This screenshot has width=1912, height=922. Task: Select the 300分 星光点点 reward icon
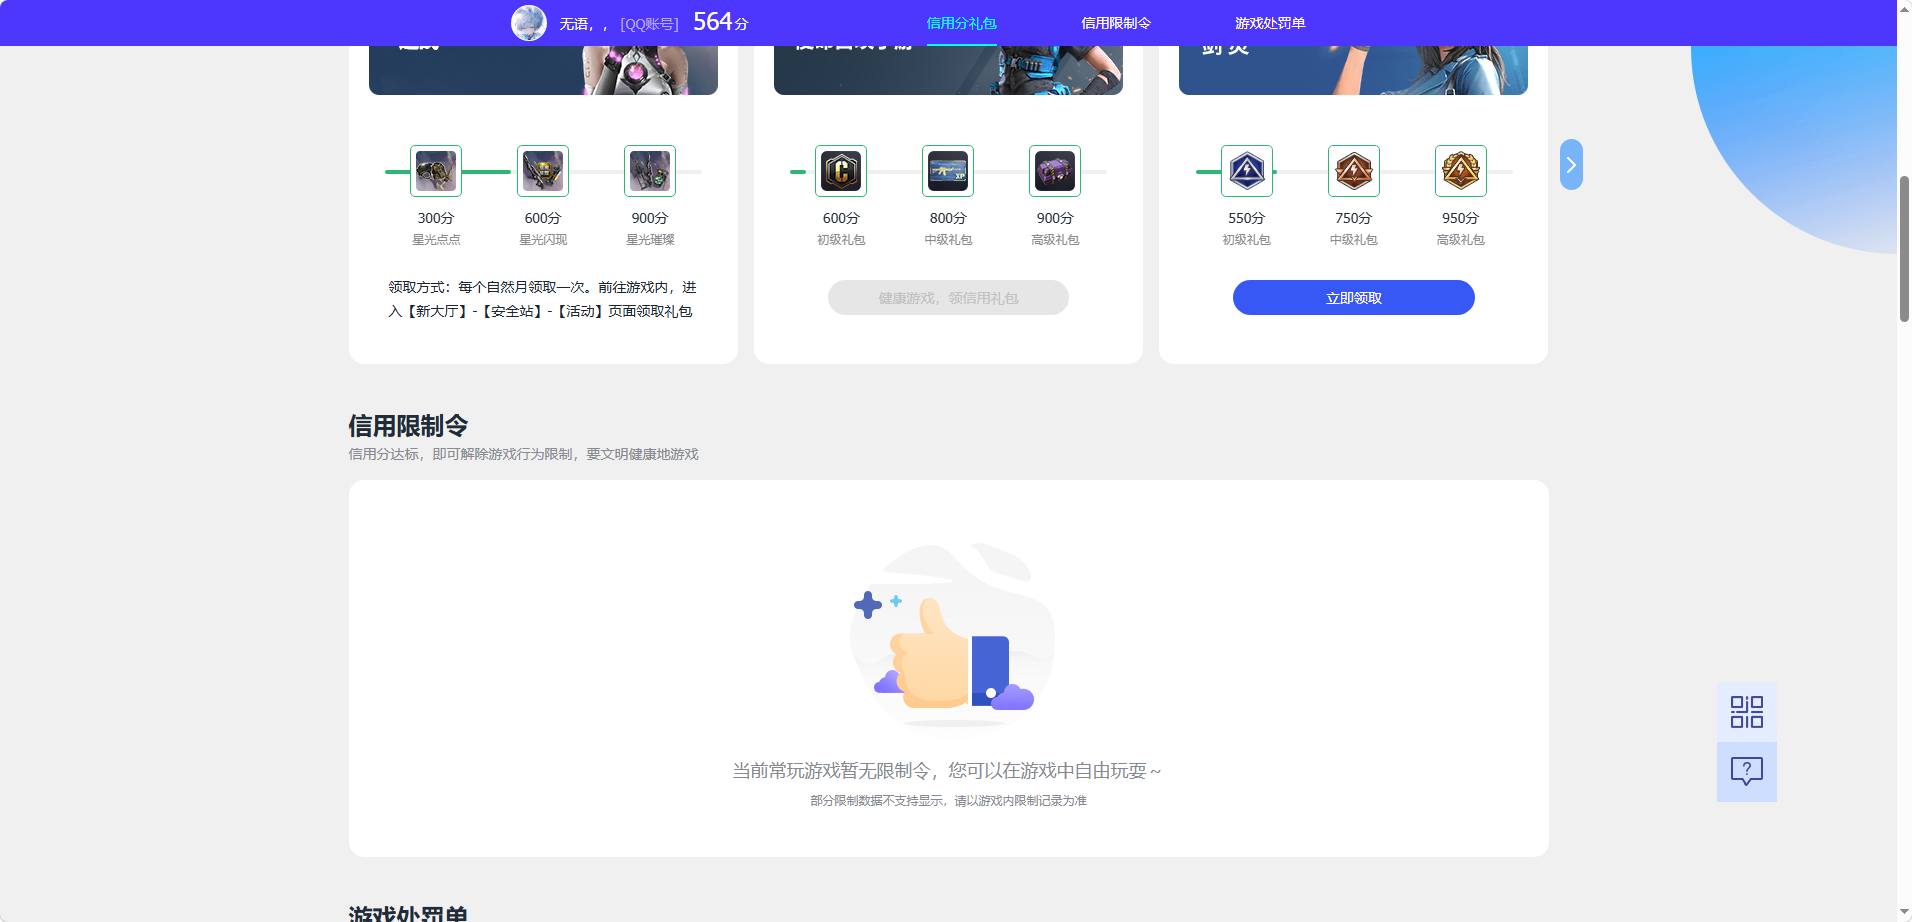[436, 171]
